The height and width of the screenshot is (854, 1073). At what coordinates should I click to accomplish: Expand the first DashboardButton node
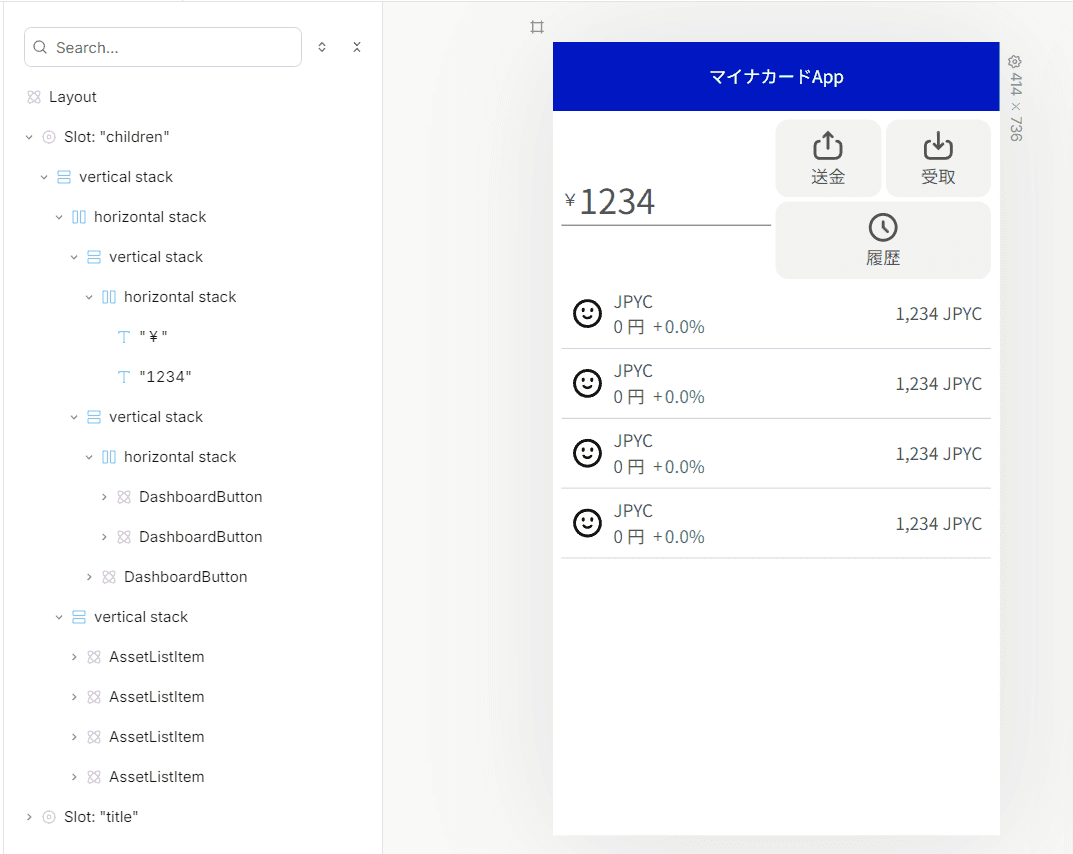[104, 497]
